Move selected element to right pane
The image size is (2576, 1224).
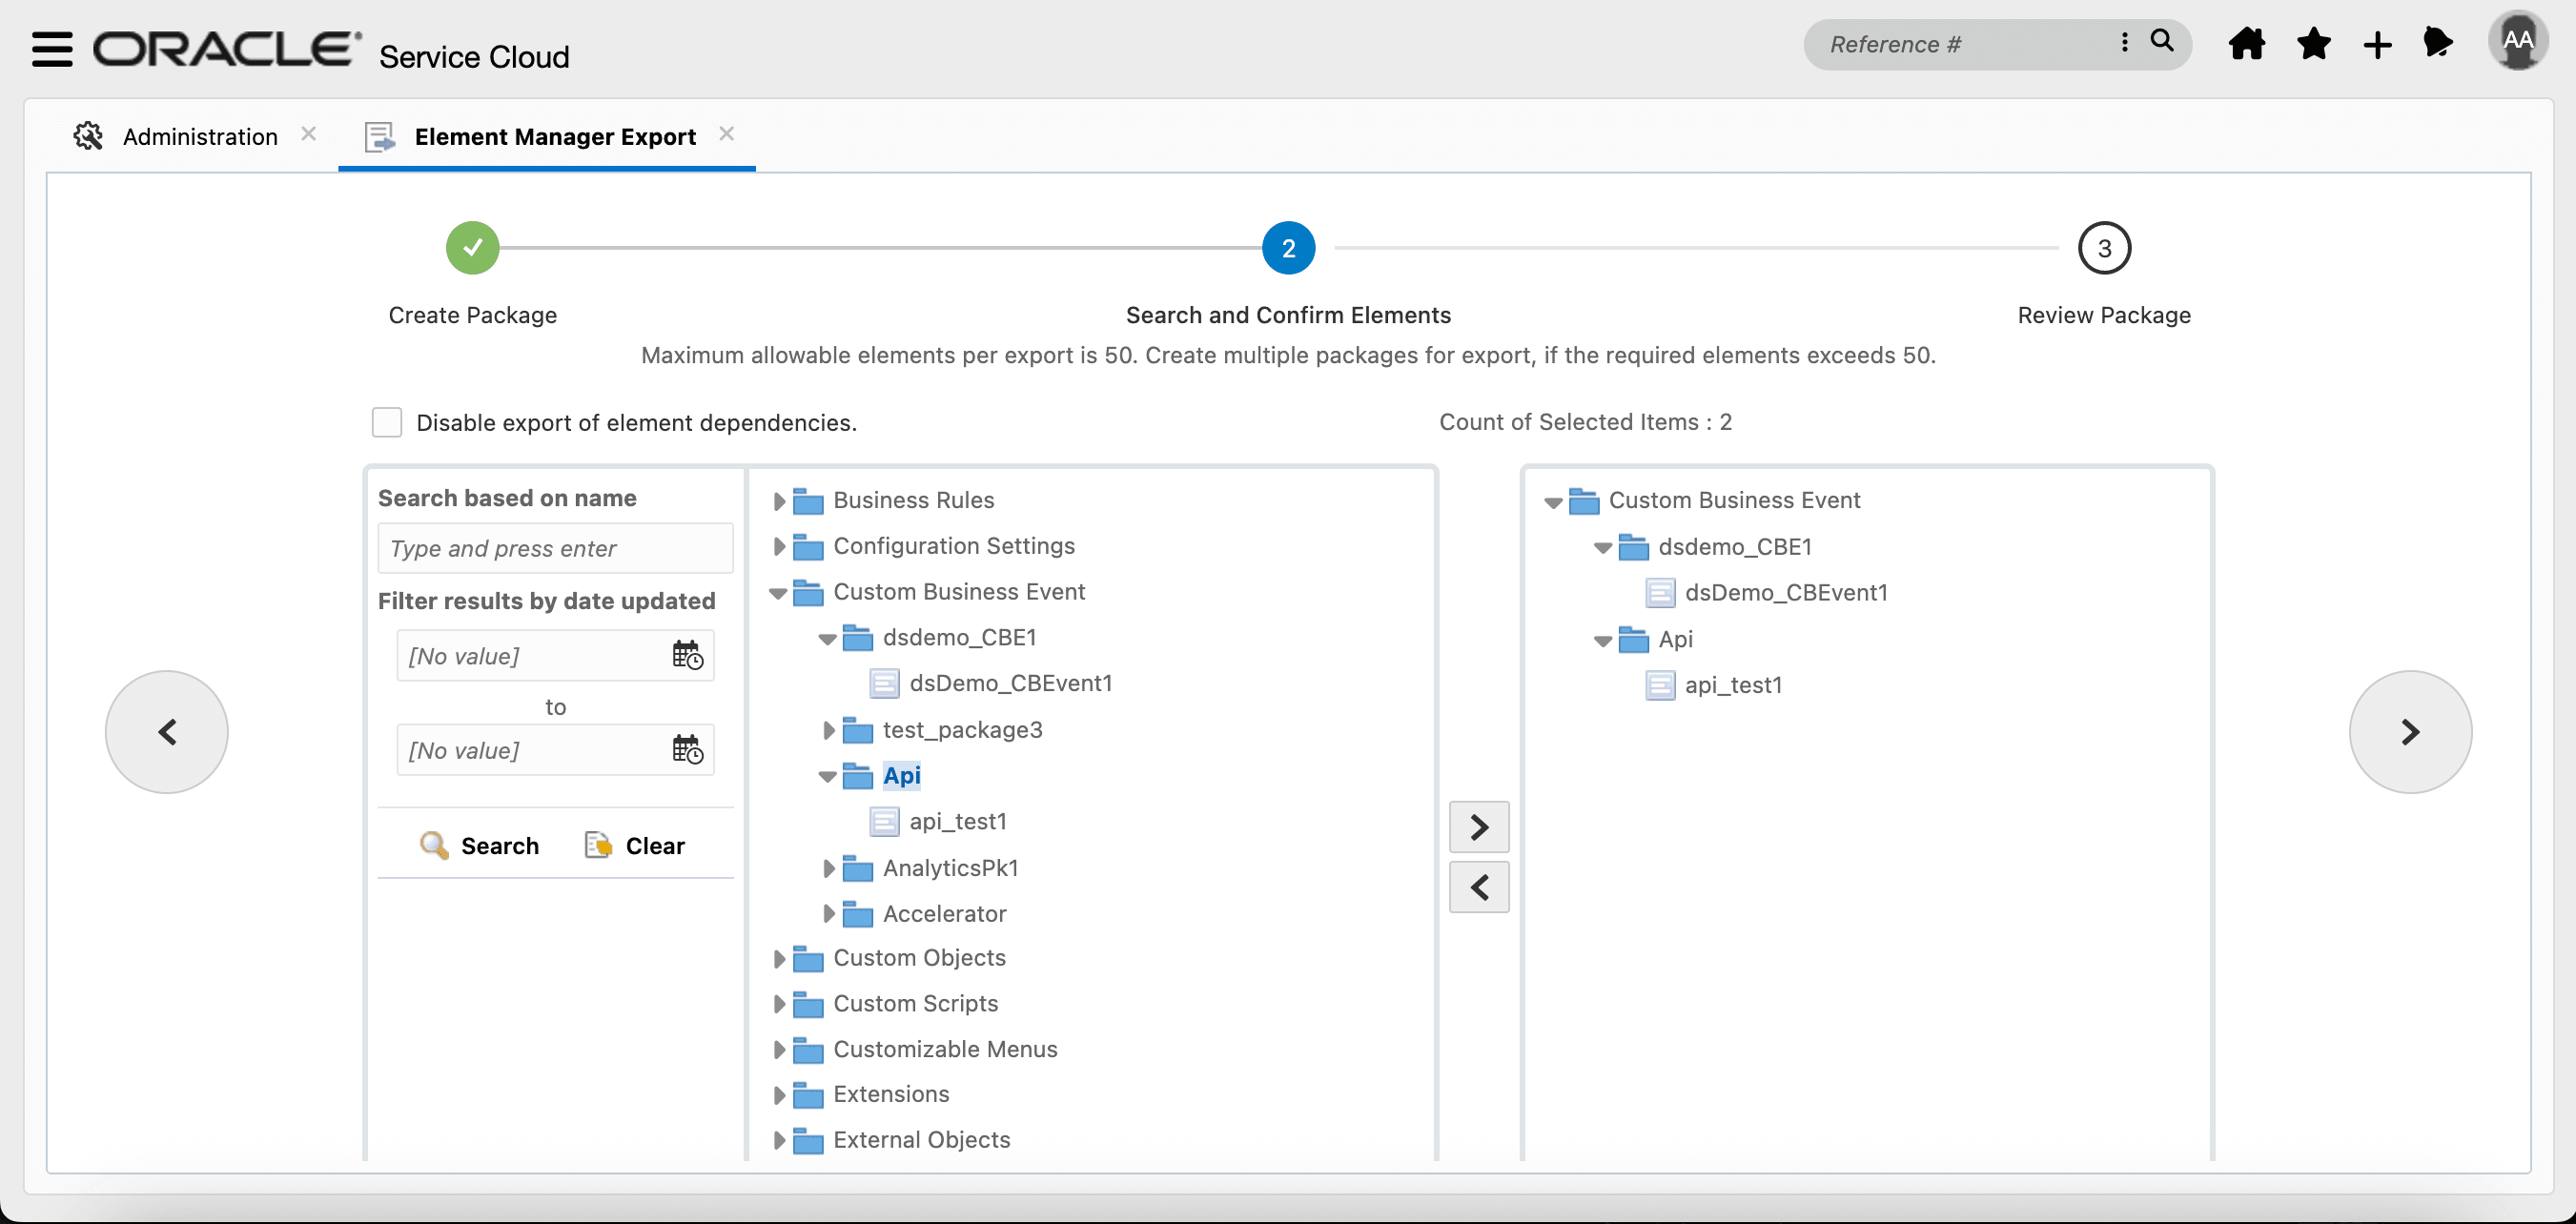click(x=1479, y=828)
